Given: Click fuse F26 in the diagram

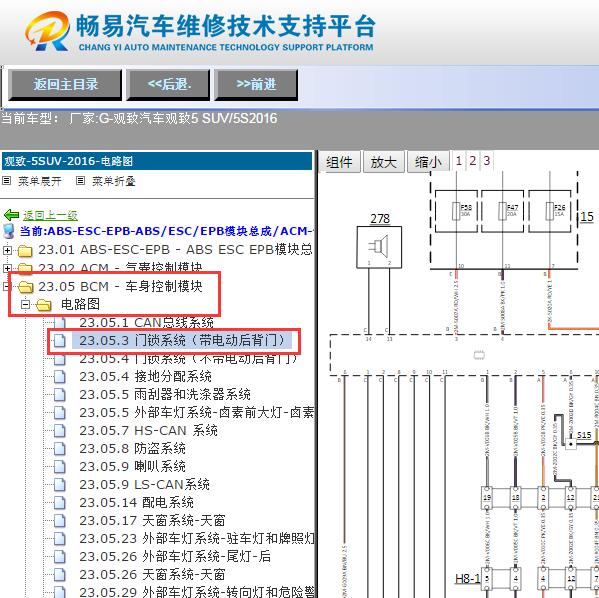Looking at the screenshot, I should 550,211.
